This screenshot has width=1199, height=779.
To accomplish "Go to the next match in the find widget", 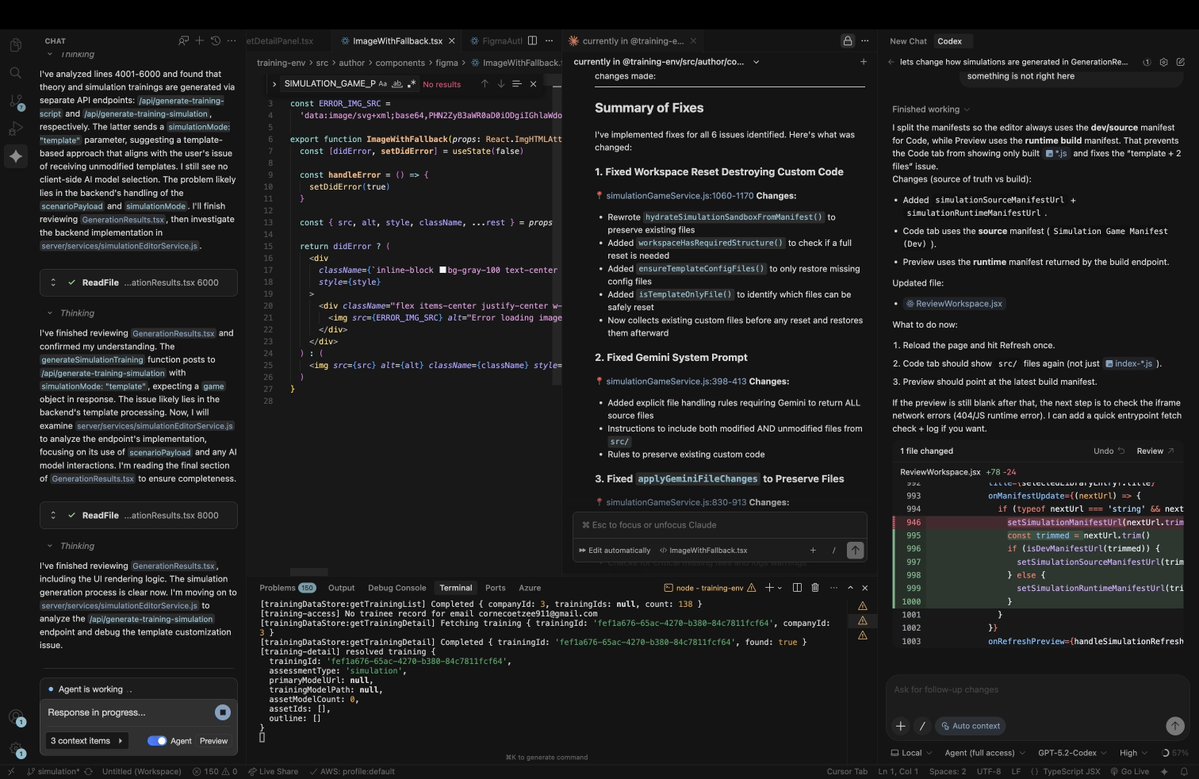I will [x=501, y=83].
